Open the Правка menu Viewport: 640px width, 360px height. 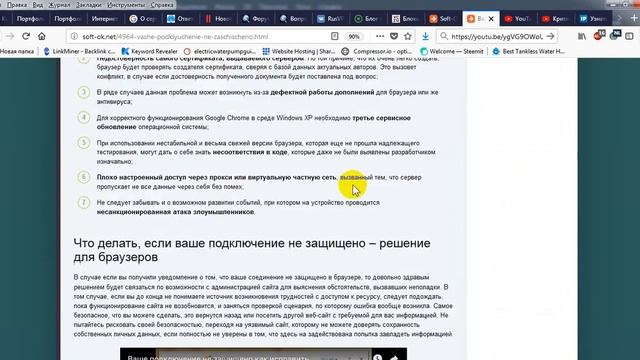pyautogui.click(x=17, y=5)
